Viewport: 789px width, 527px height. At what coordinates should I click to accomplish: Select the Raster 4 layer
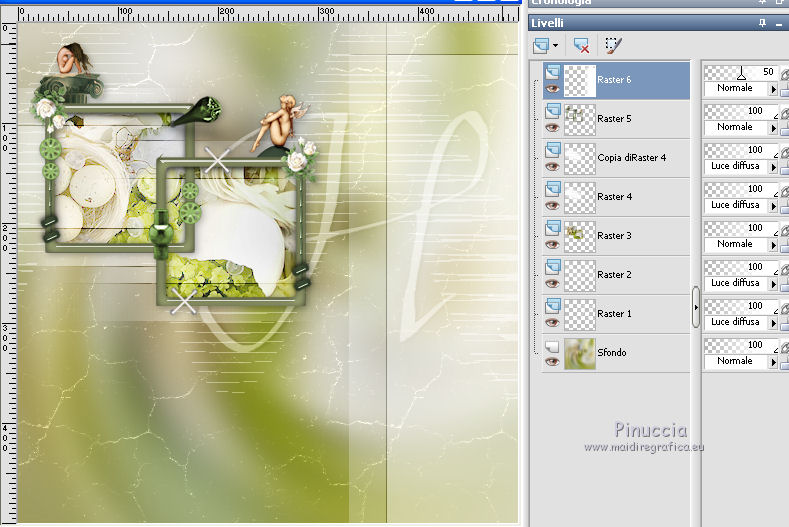(x=614, y=197)
